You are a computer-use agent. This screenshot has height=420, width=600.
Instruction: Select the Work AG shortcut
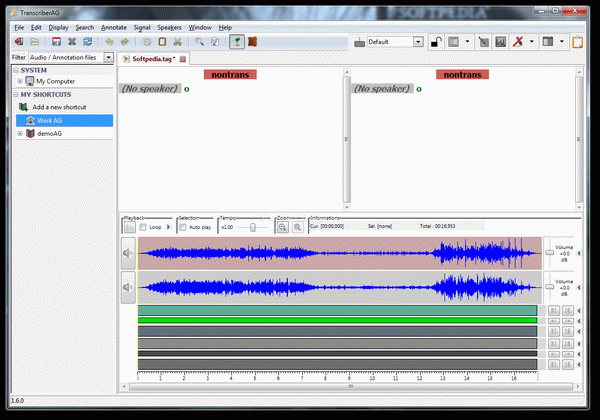point(64,120)
